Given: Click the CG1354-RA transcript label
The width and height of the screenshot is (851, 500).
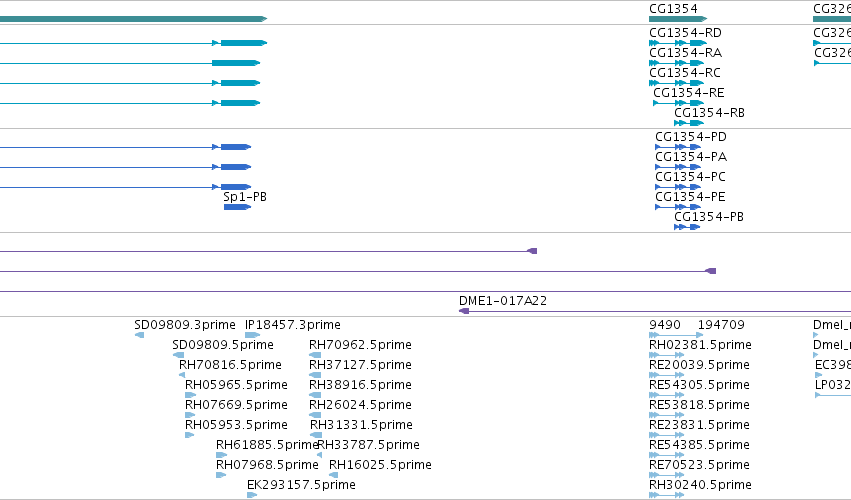Looking at the screenshot, I should click(x=685, y=53).
